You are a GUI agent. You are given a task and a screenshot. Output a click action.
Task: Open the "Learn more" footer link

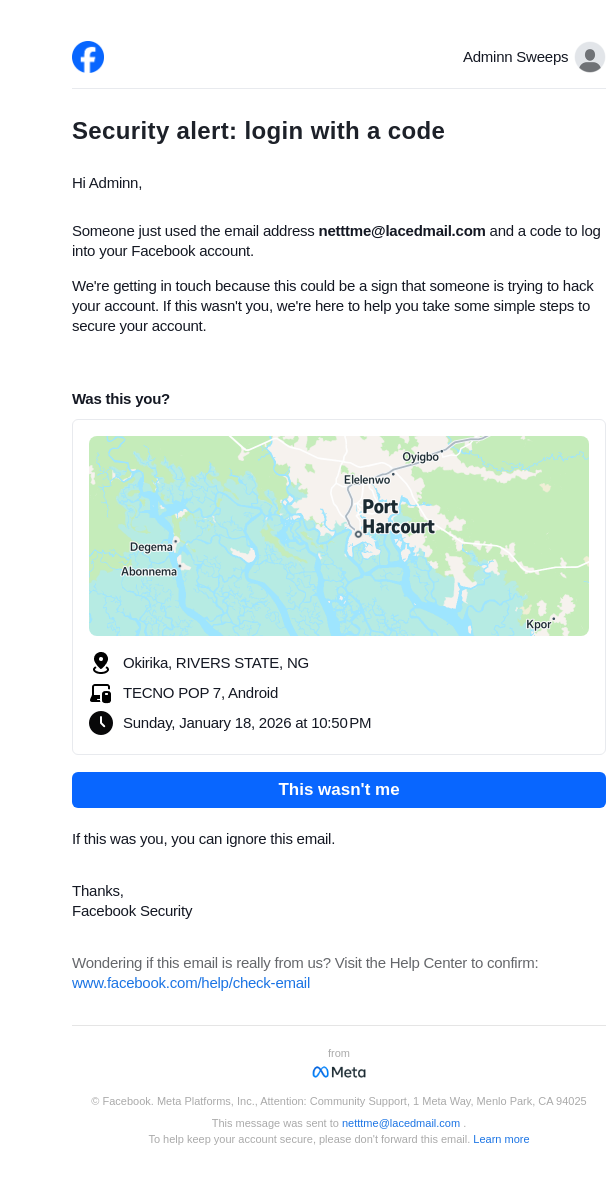(501, 1139)
